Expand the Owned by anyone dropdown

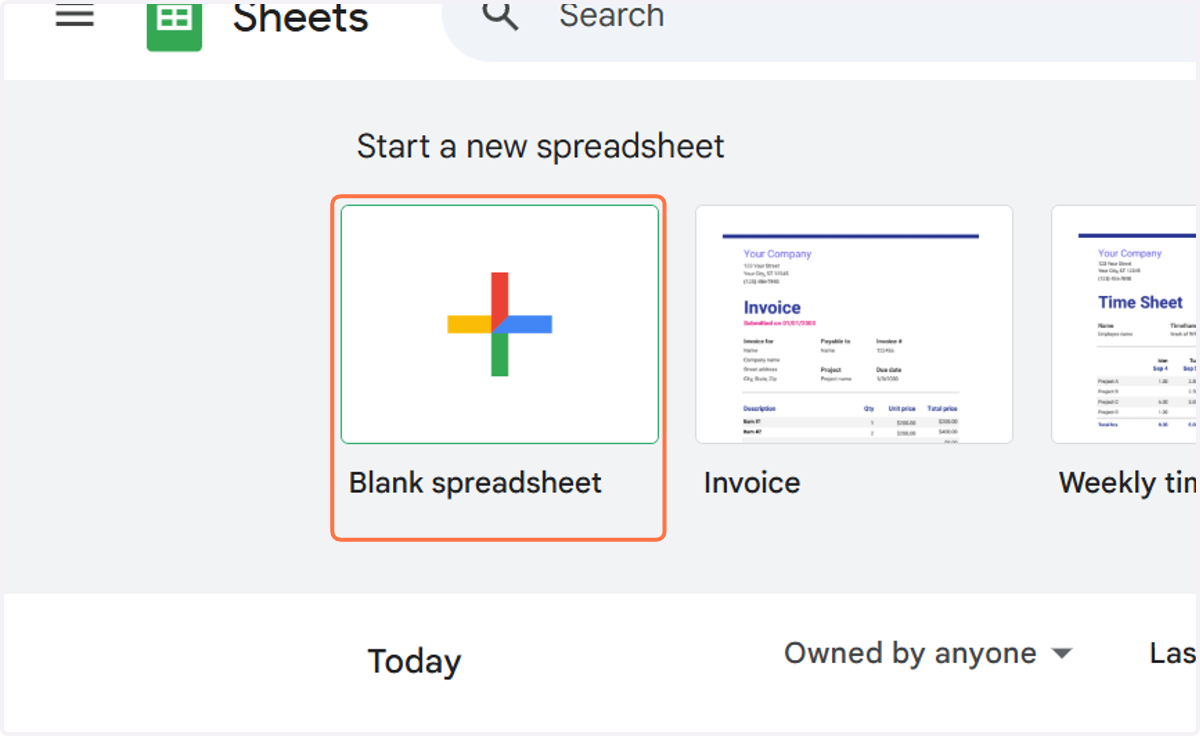(x=928, y=653)
